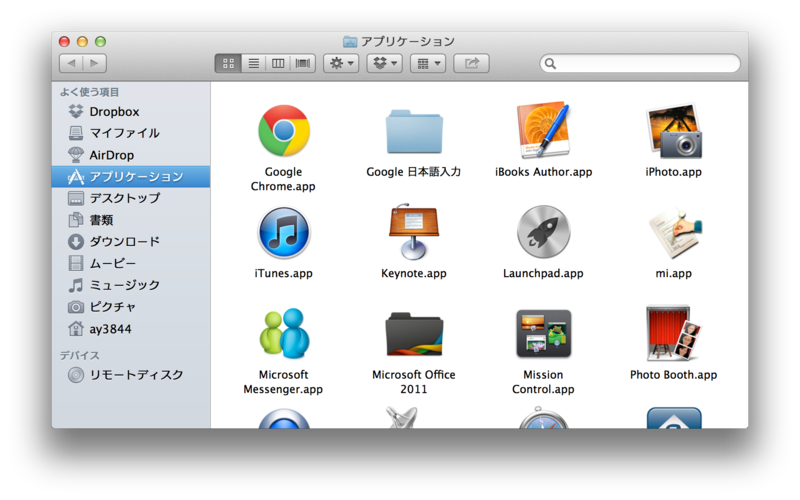The height and width of the screenshot is (500, 800).
Task: Click the Photo Booth.app name label
Action: coord(673,374)
